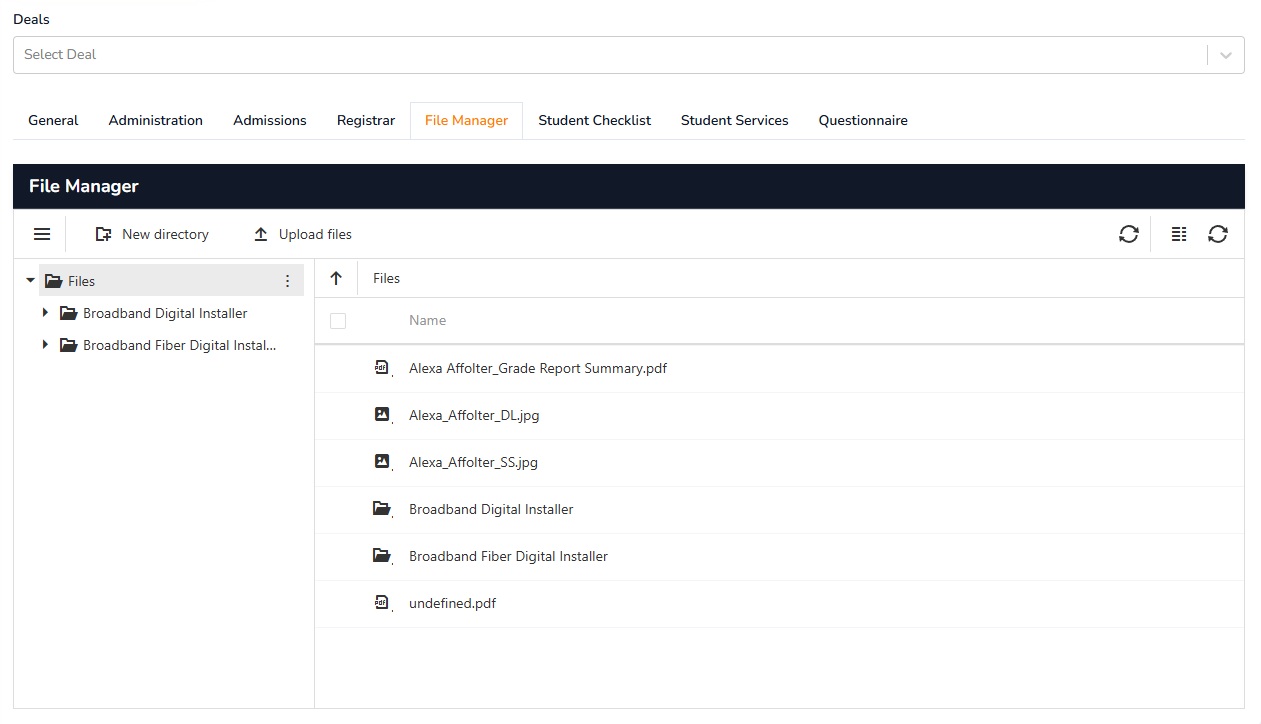Screen dimensions: 1261x724
Task: Select Alexa Affolter_Grade Report Summary.pdf
Action: pos(537,368)
